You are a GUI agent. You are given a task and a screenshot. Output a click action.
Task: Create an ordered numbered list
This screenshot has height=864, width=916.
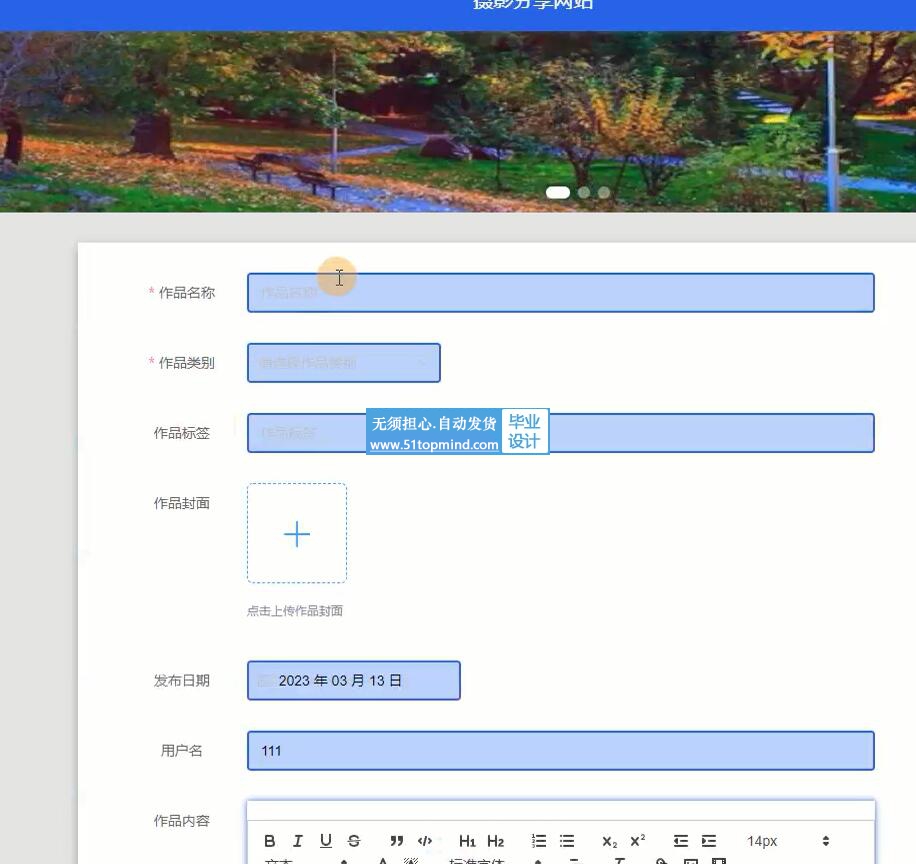point(539,841)
